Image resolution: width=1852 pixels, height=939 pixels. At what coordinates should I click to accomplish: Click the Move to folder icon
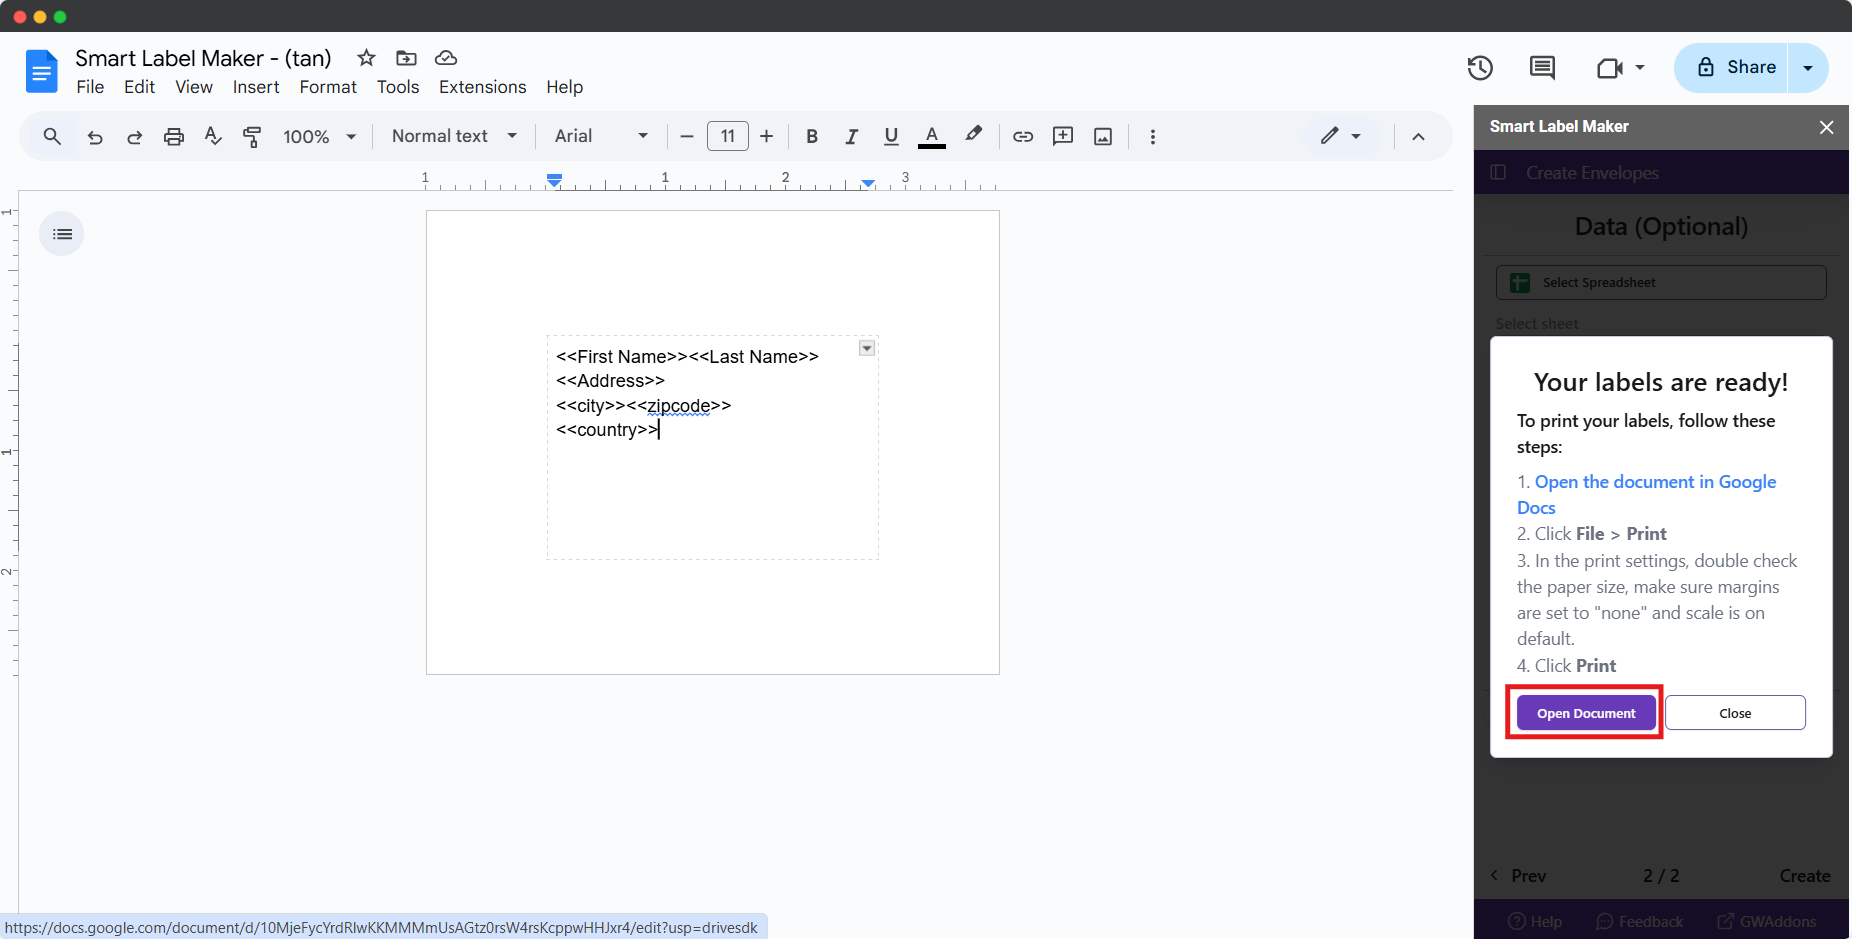coord(406,58)
